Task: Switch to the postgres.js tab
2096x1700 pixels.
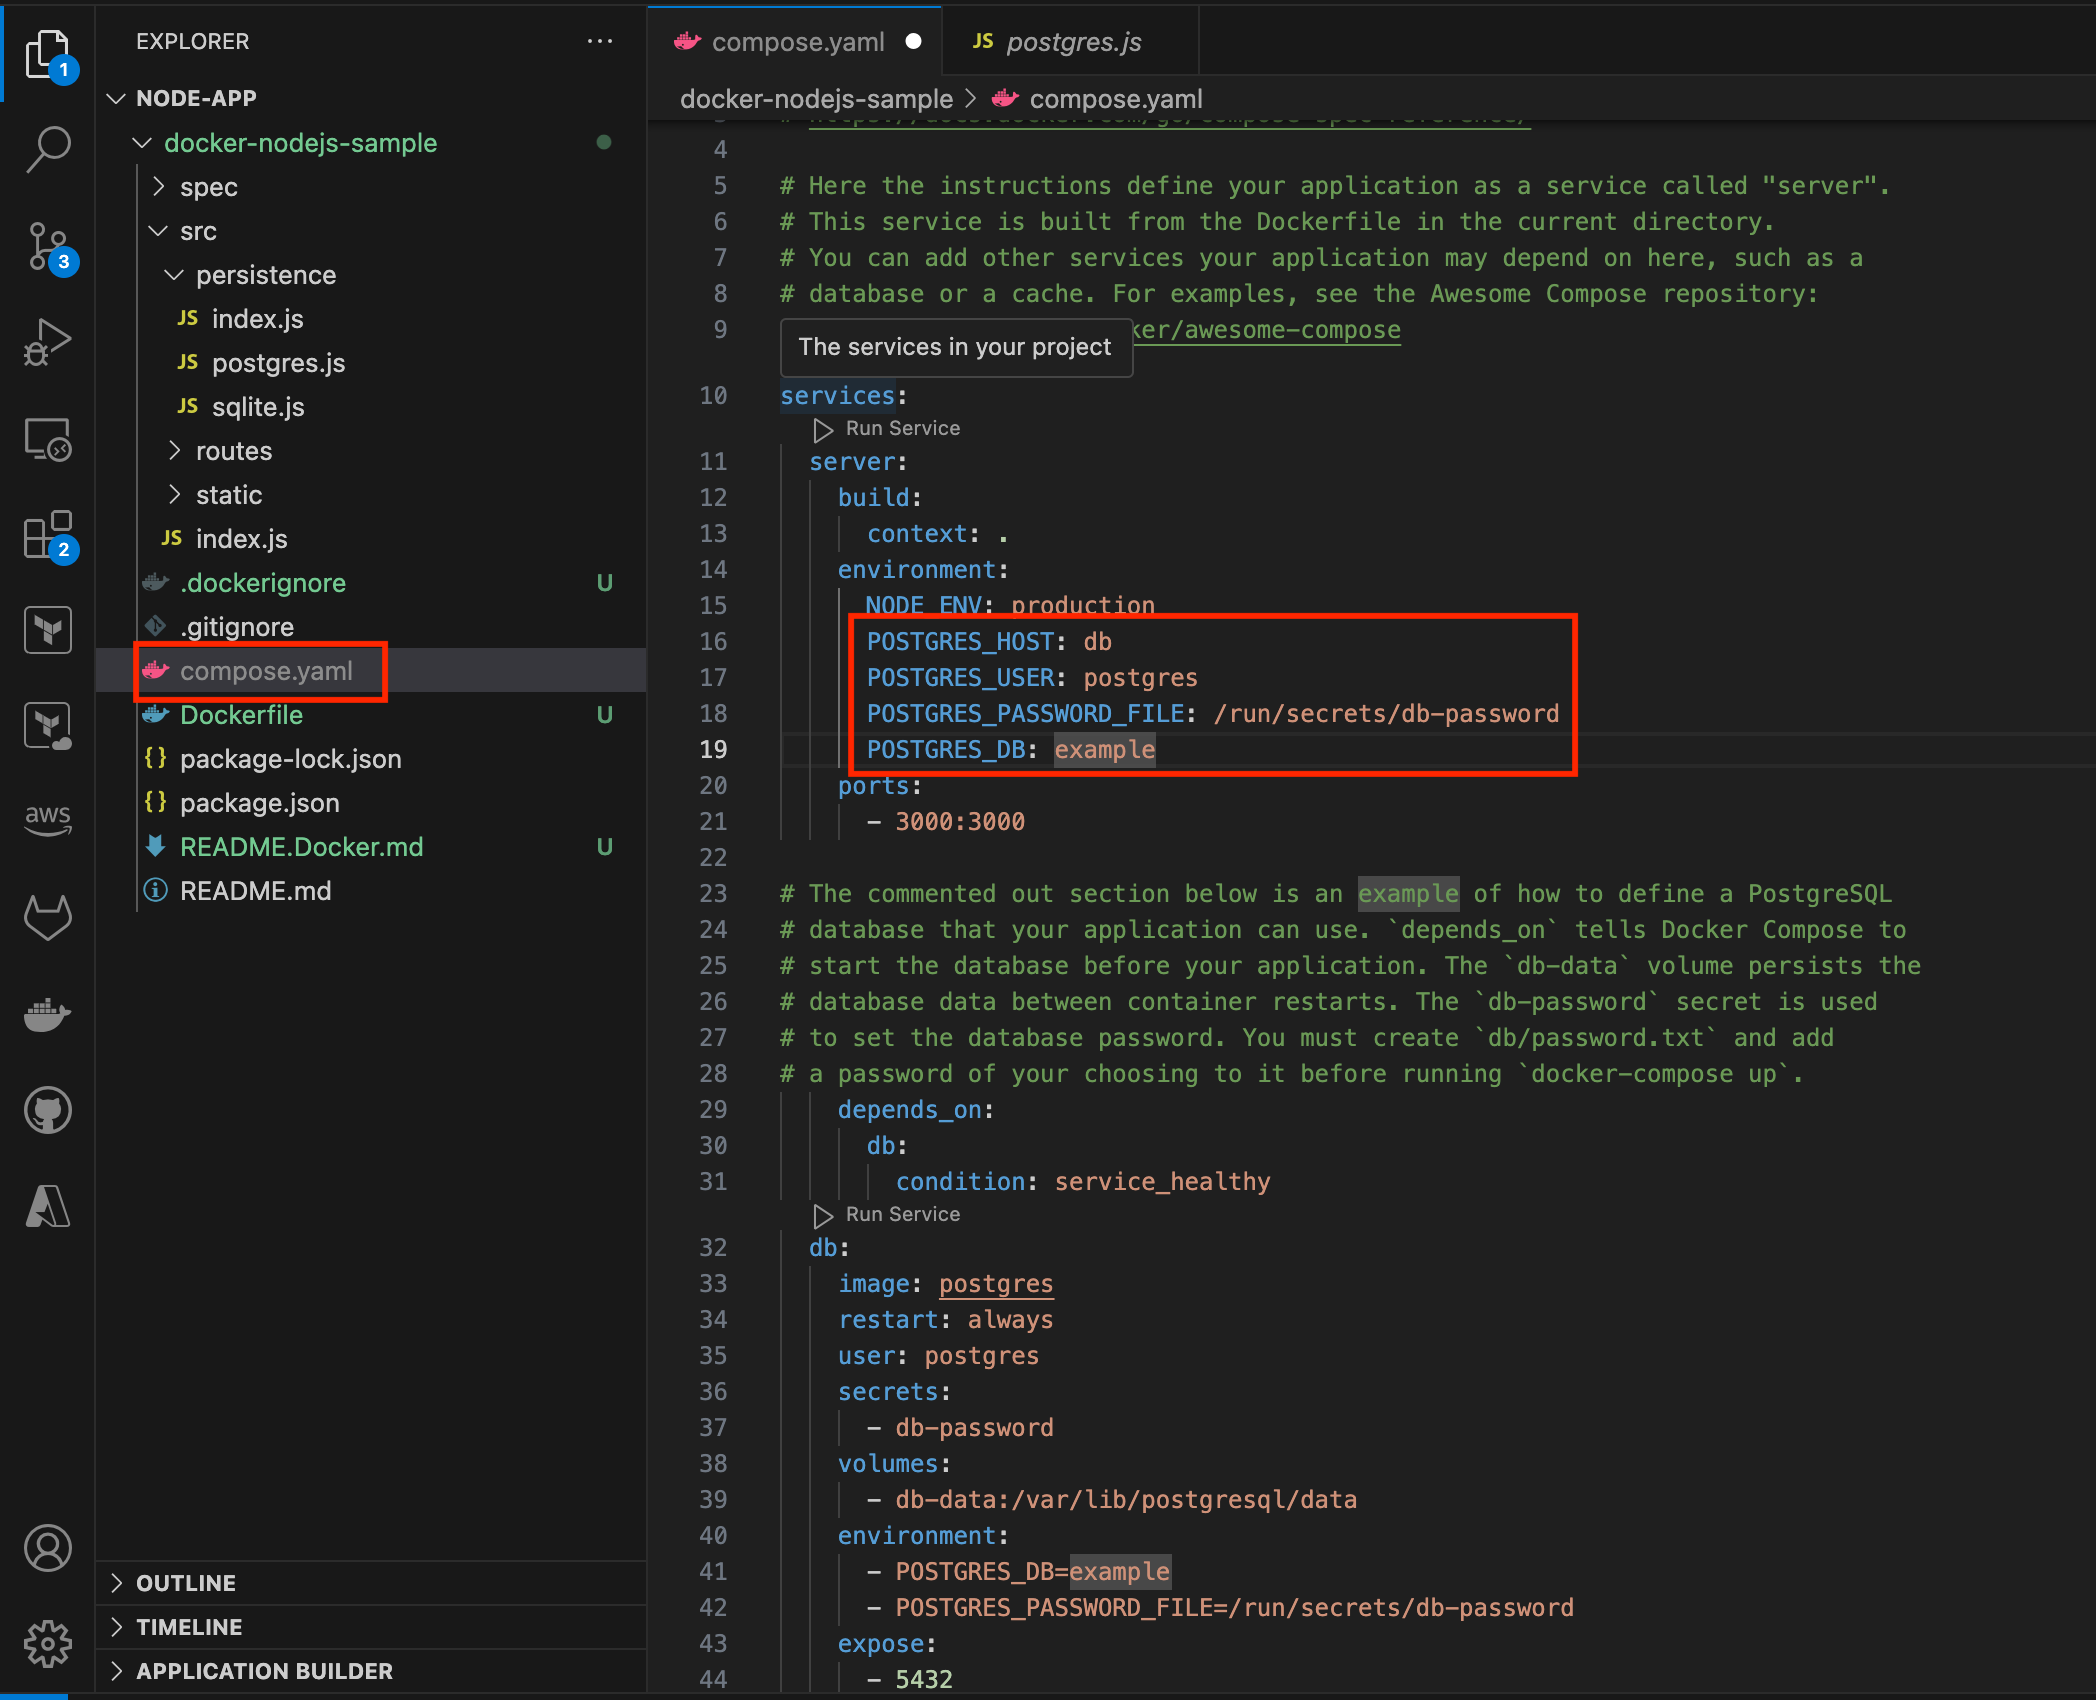Action: [1071, 41]
